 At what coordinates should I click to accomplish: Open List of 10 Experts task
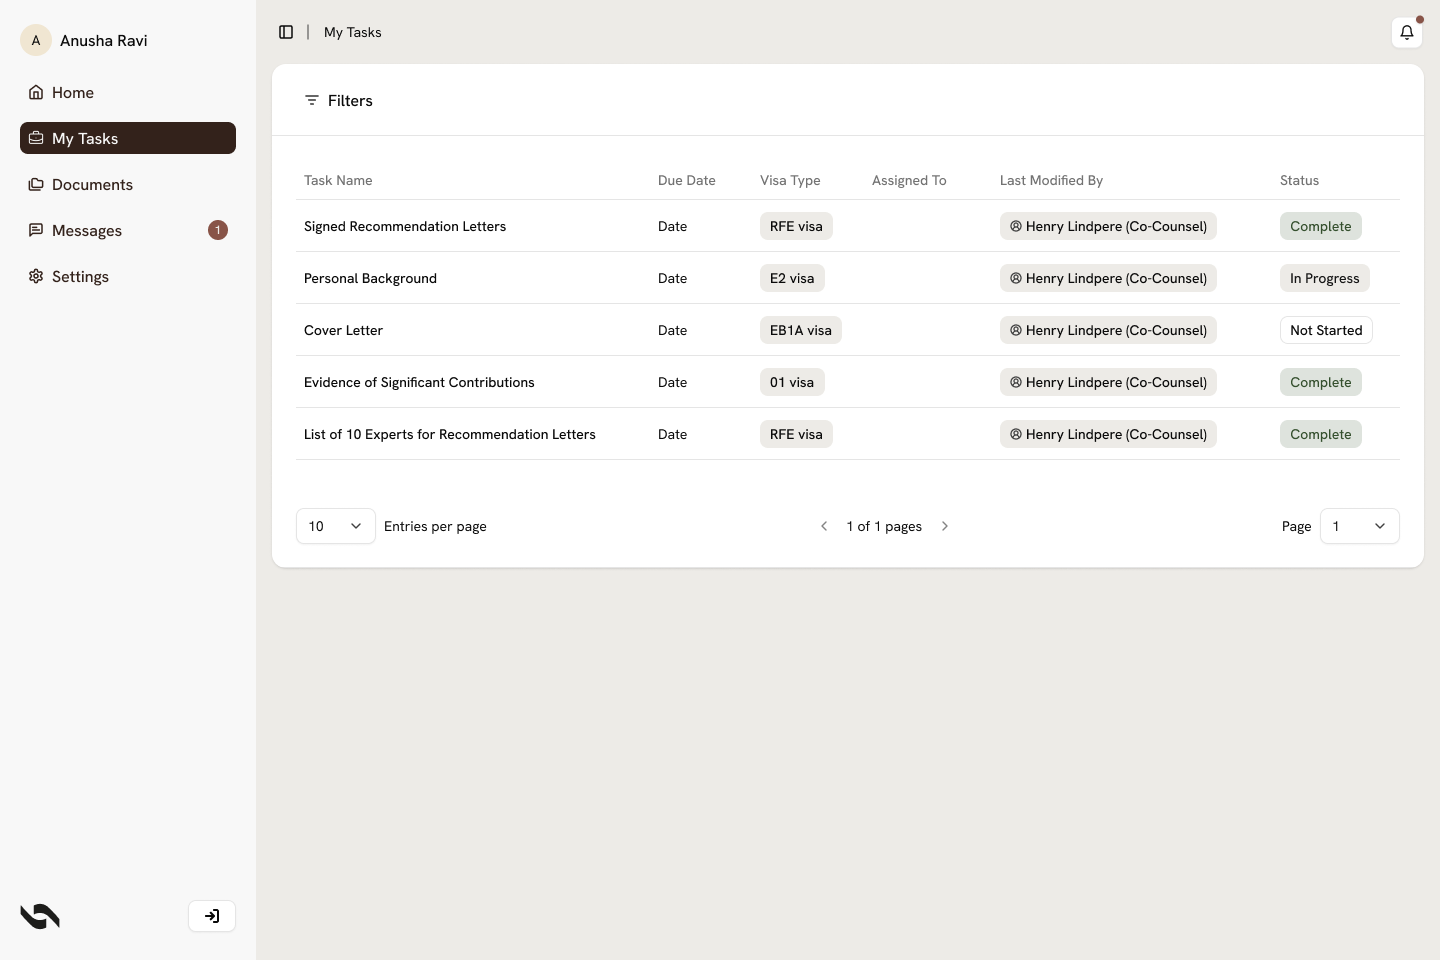[450, 434]
